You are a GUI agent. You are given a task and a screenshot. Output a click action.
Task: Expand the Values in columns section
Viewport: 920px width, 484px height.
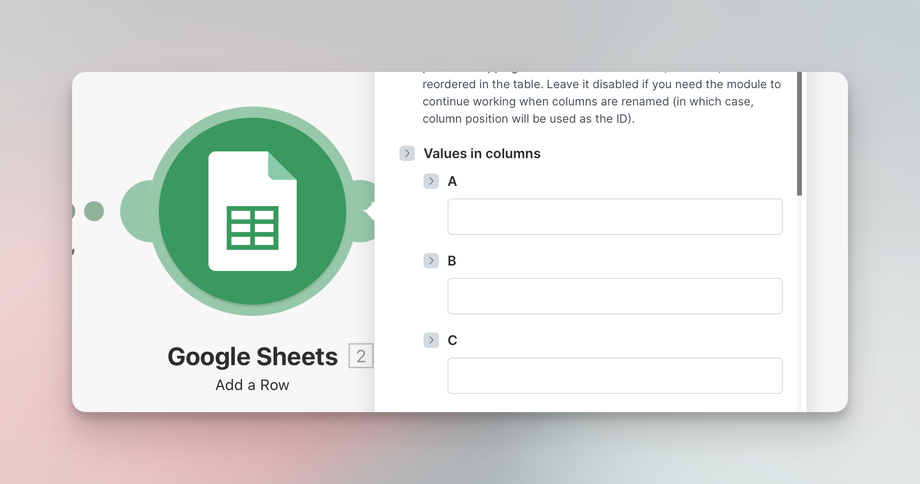click(x=407, y=154)
